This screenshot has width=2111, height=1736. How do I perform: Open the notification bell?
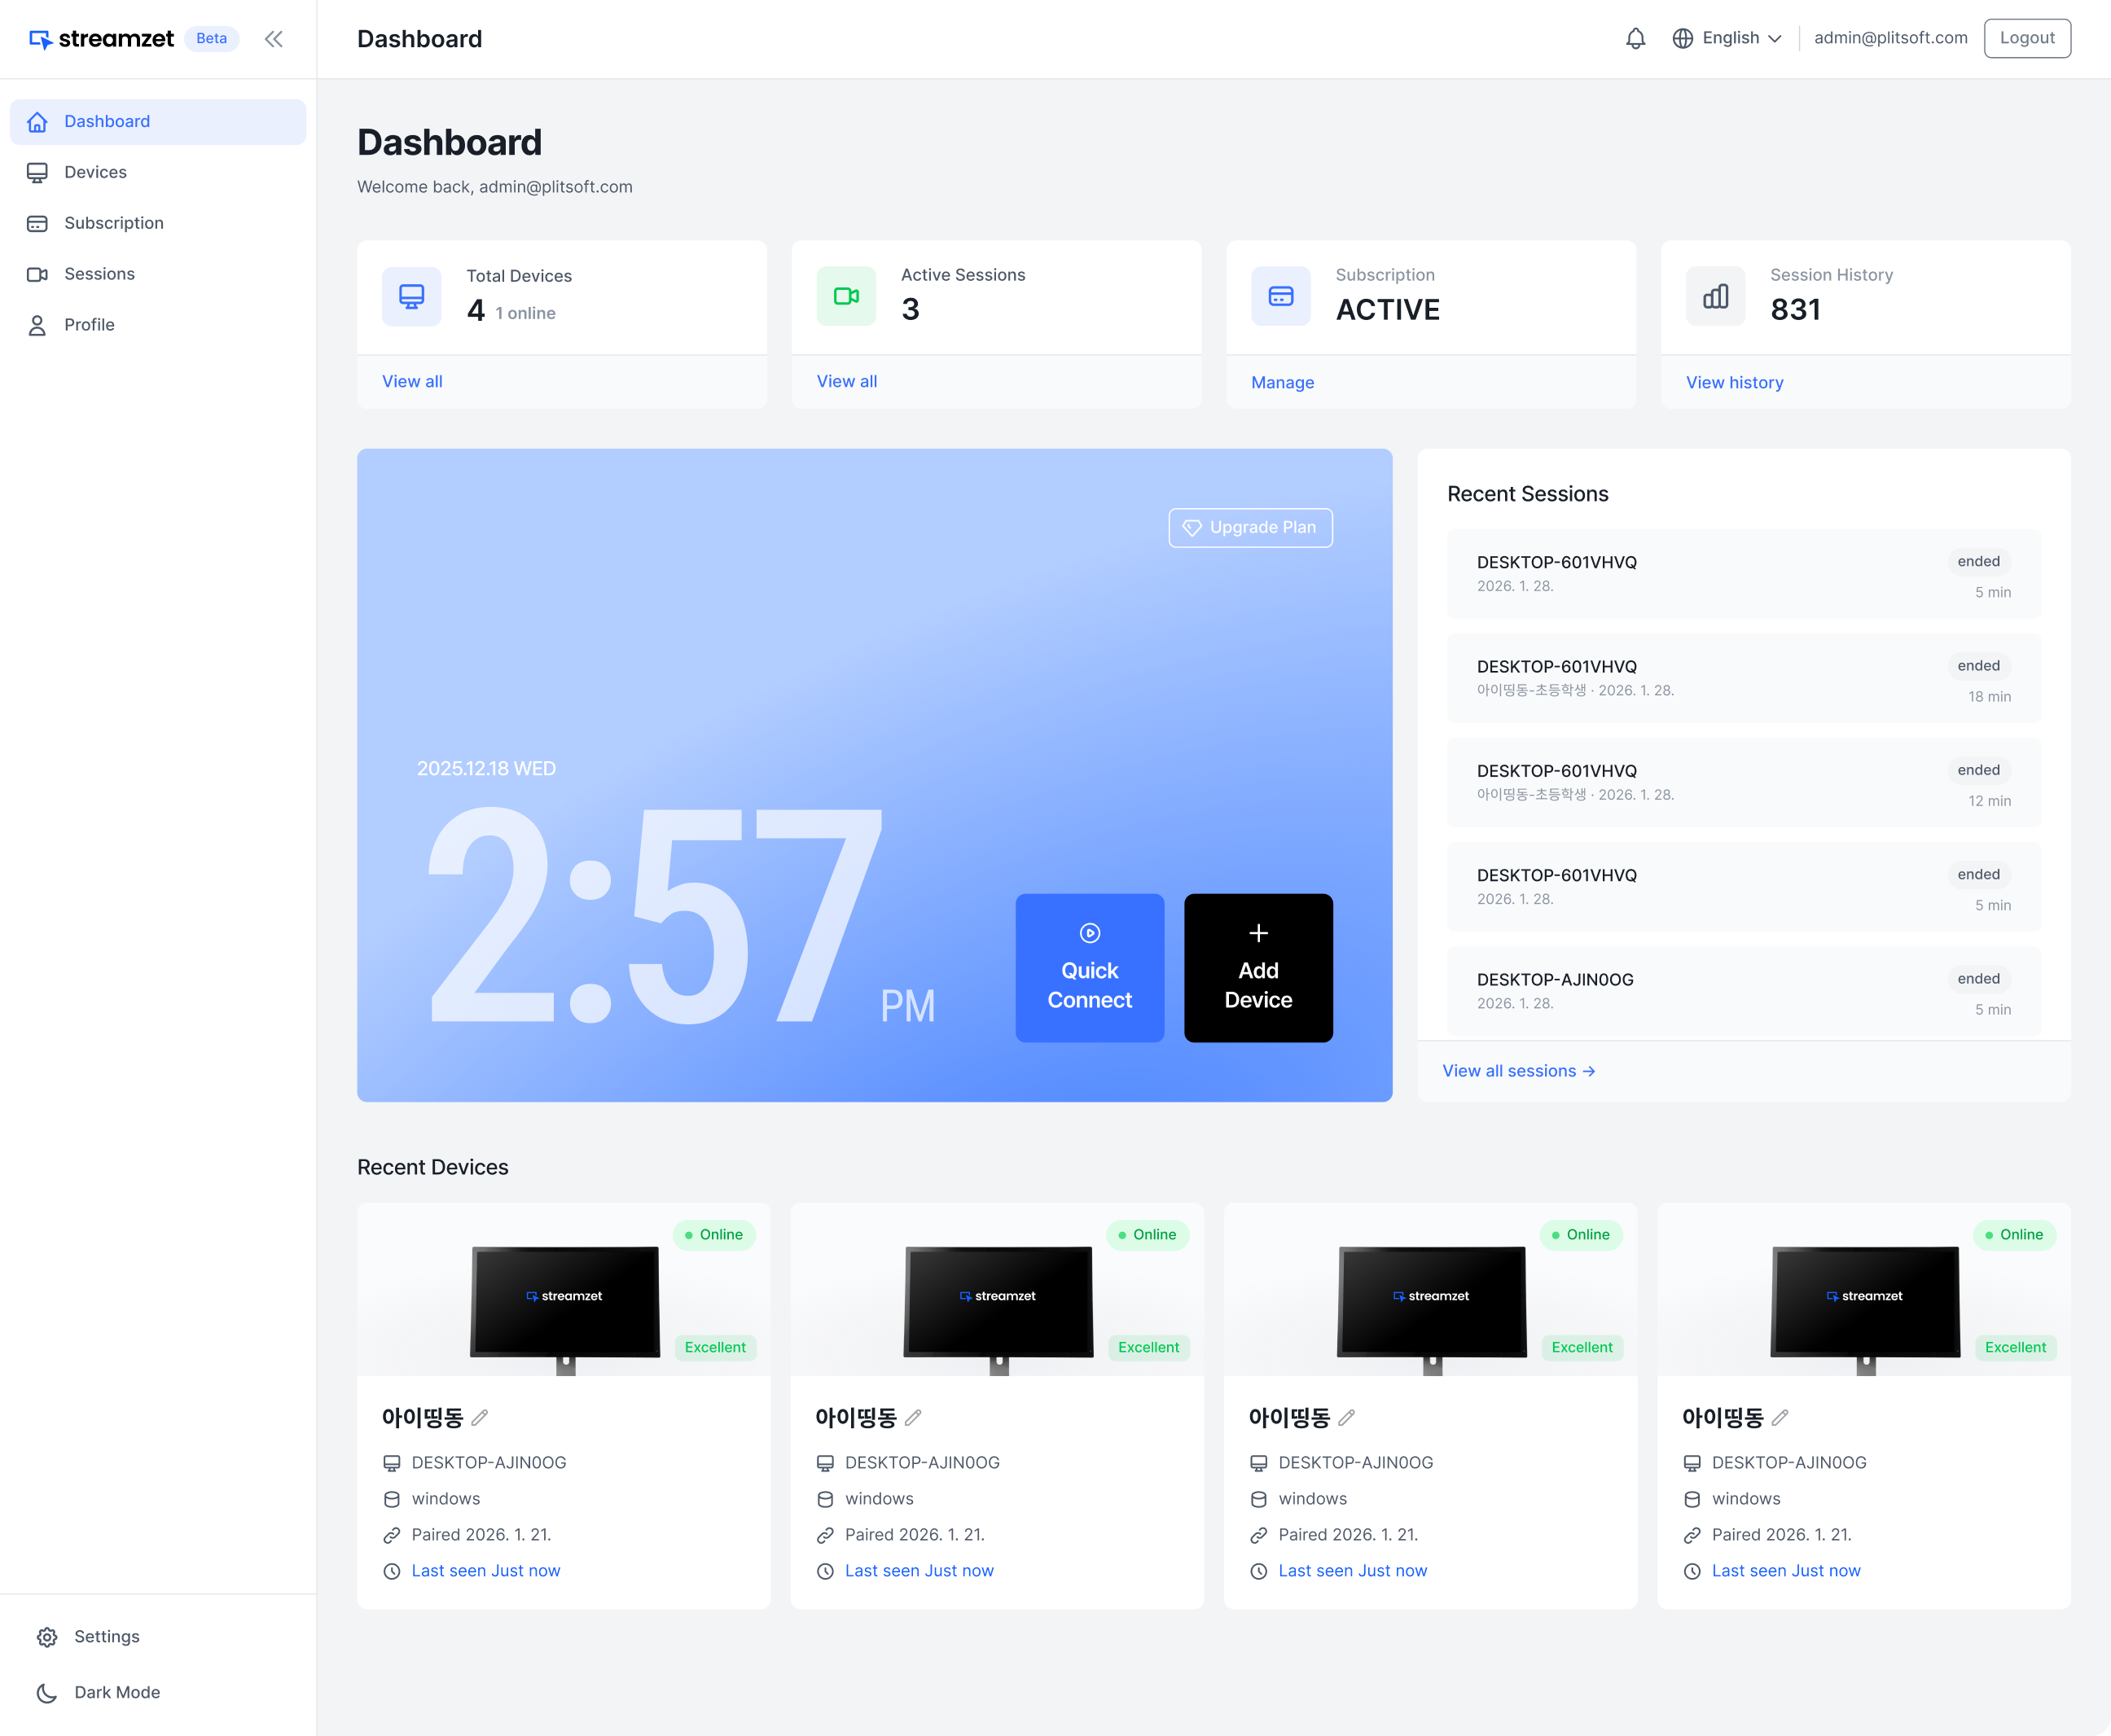(1635, 38)
